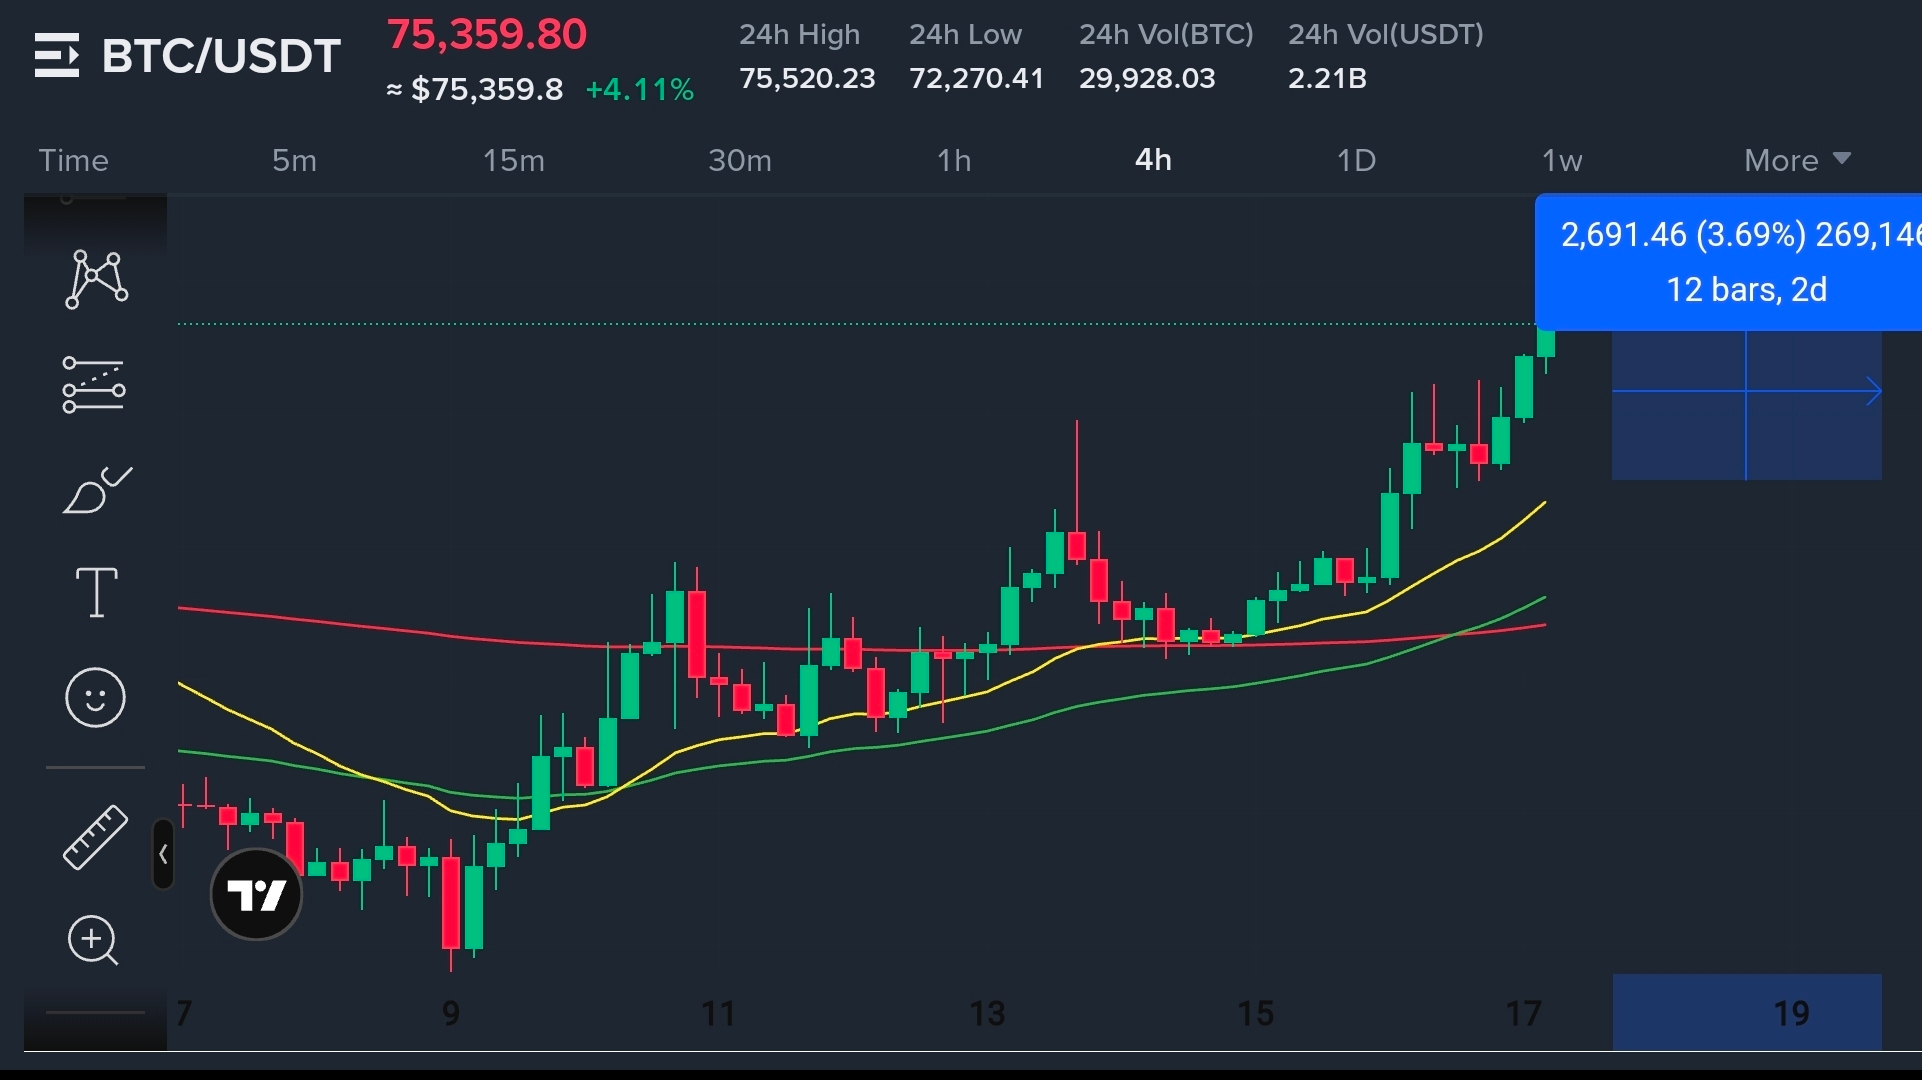Image resolution: width=1922 pixels, height=1080 pixels.
Task: Collapse the drawing toolbar with arrow handle
Action: click(163, 854)
